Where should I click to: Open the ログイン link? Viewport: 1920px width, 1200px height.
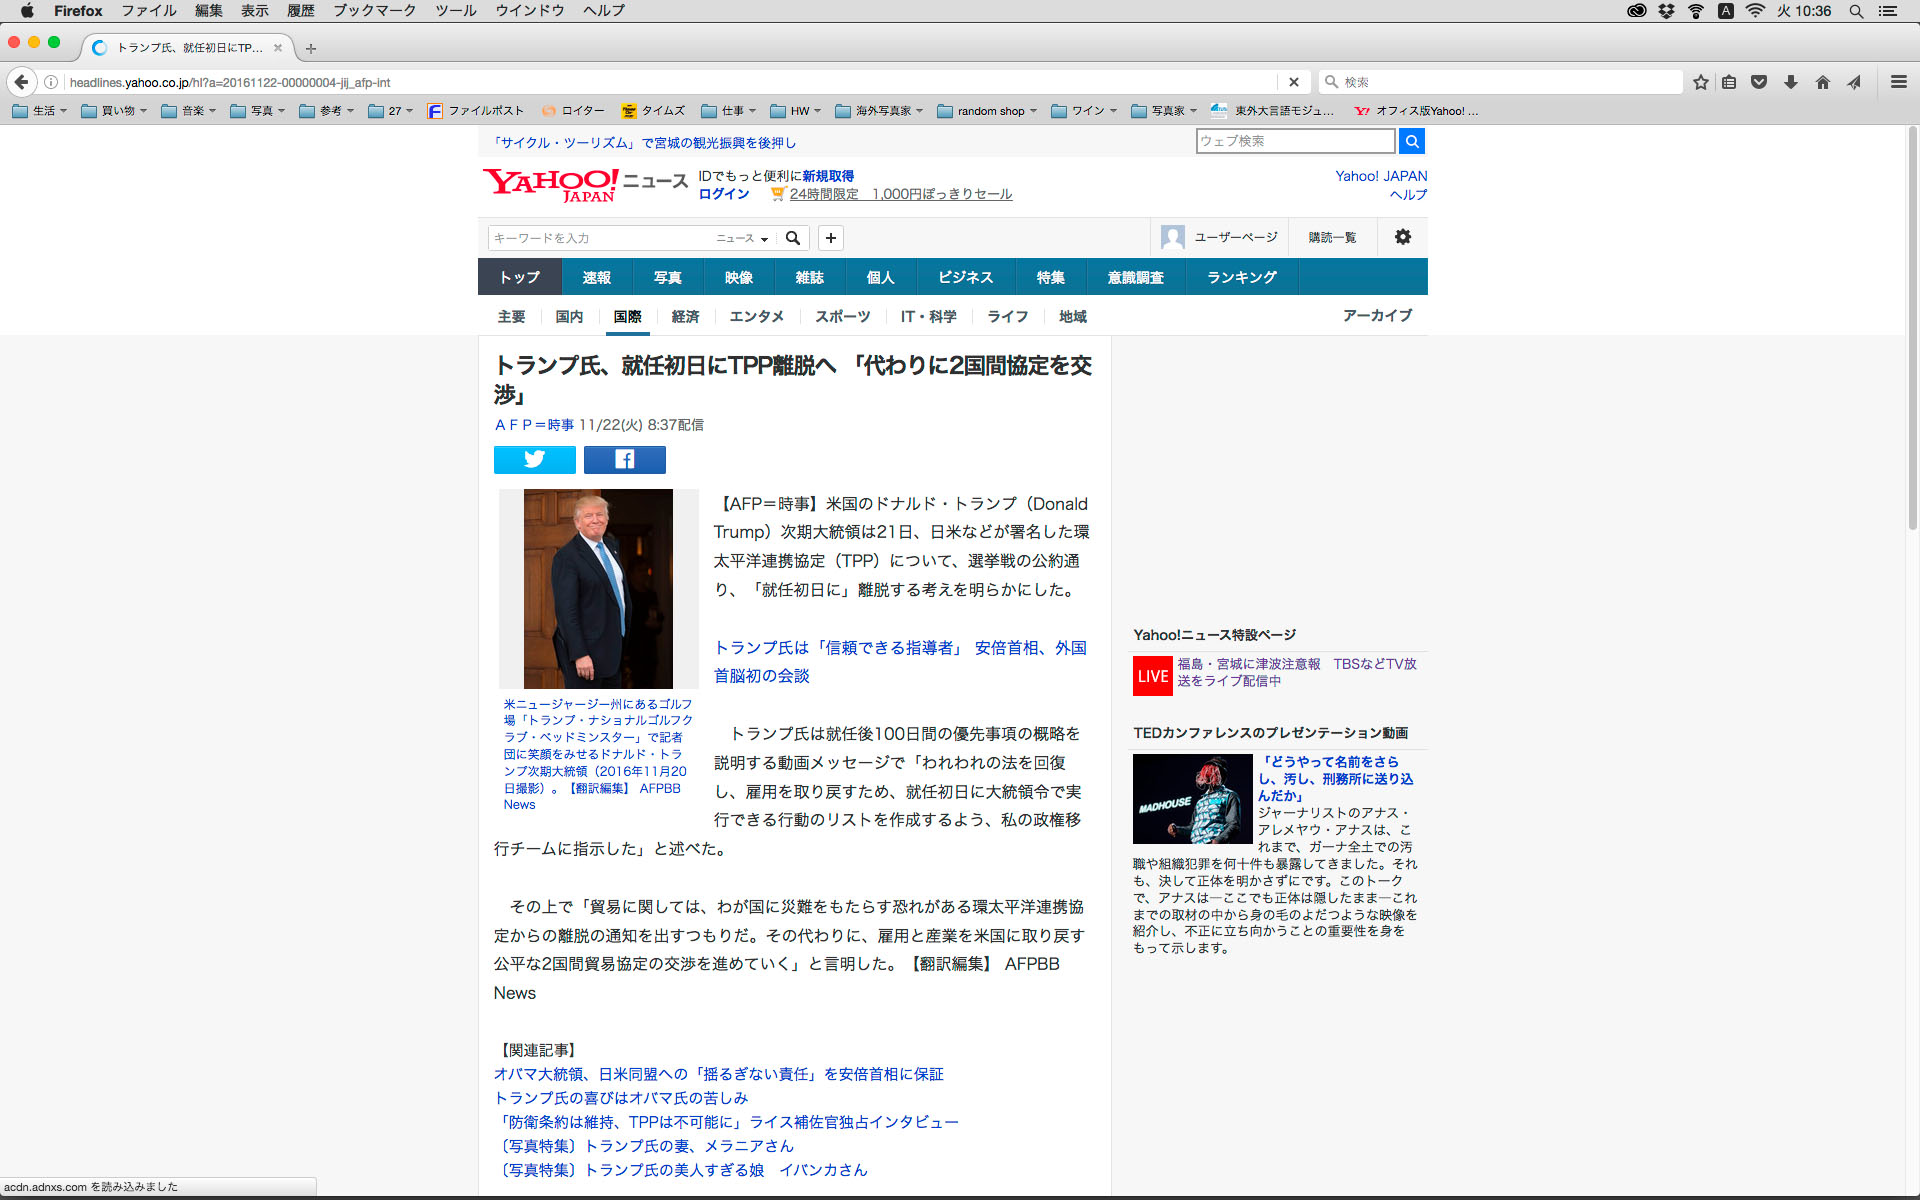pos(723,194)
